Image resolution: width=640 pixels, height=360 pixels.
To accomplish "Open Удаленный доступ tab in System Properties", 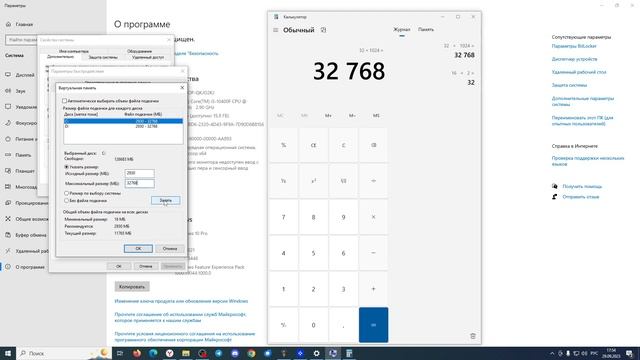I will pyautogui.click(x=148, y=58).
